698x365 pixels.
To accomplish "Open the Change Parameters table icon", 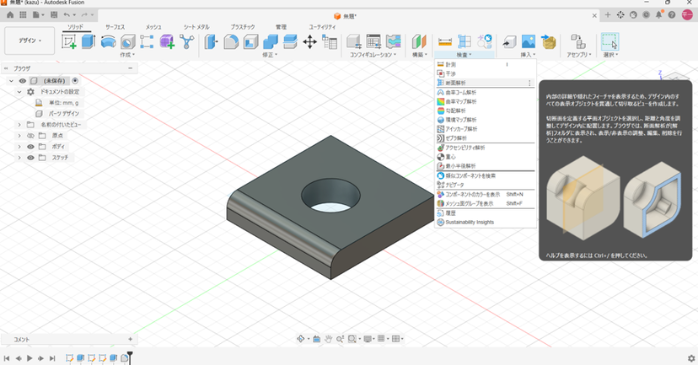I will tap(329, 42).
